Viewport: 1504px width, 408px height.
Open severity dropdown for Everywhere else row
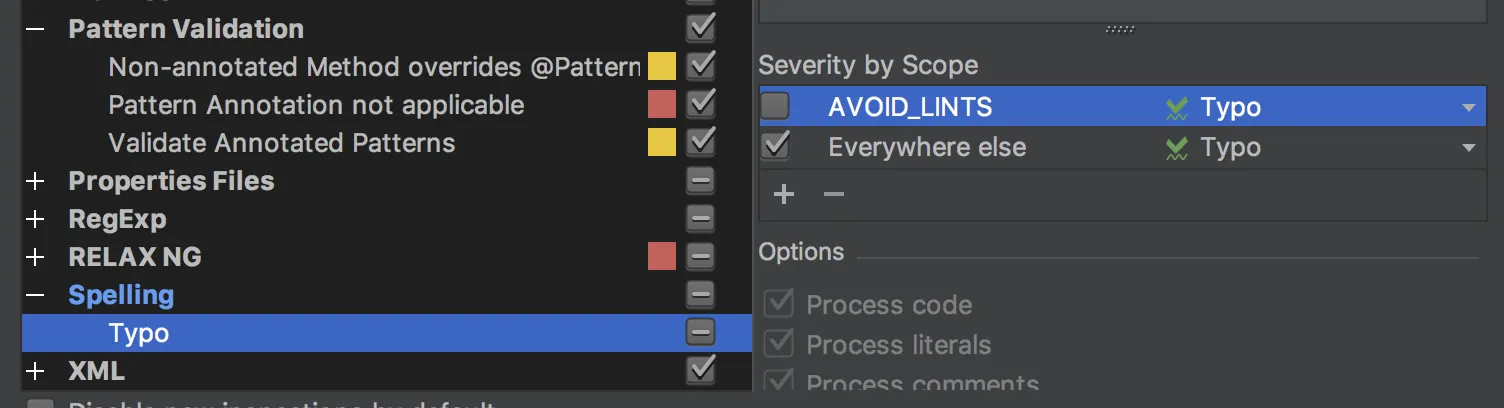pyautogui.click(x=1468, y=148)
